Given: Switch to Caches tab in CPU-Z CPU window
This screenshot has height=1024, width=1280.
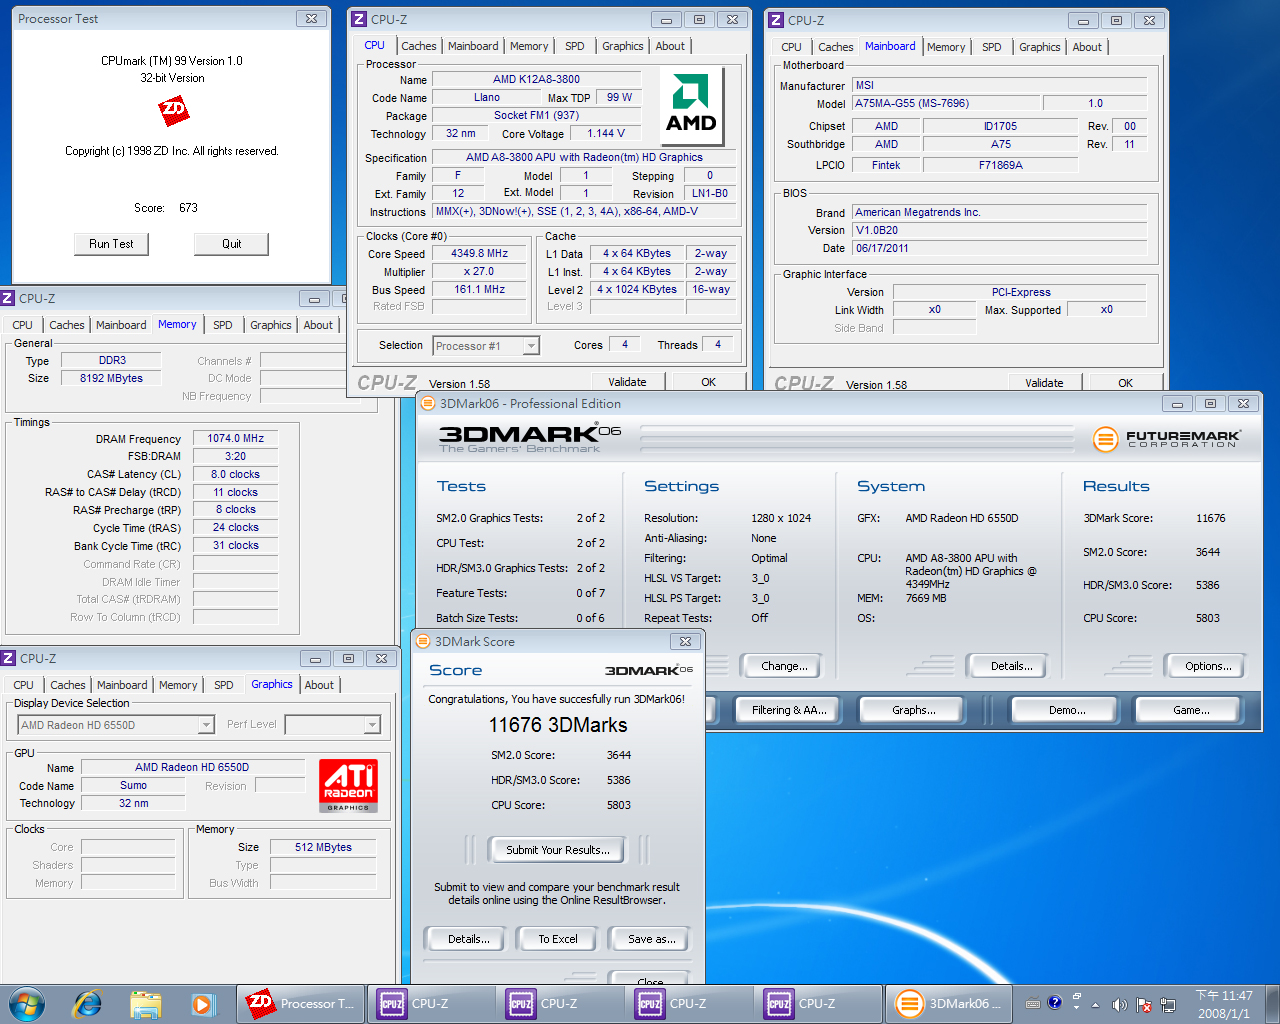Looking at the screenshot, I should pos(418,46).
